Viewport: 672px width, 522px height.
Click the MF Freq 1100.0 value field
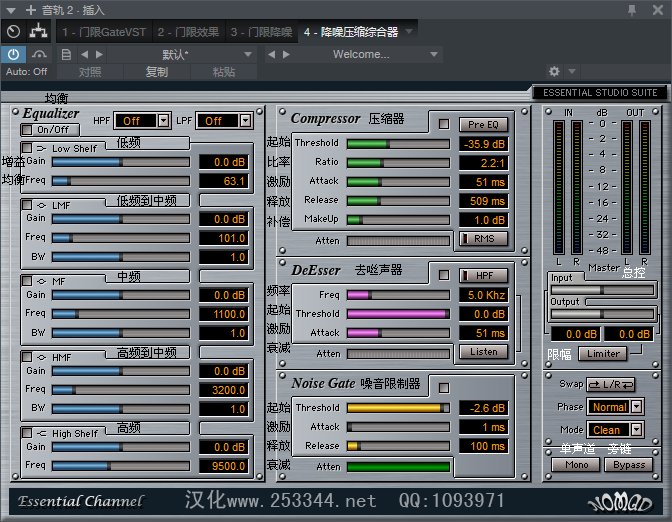224,314
